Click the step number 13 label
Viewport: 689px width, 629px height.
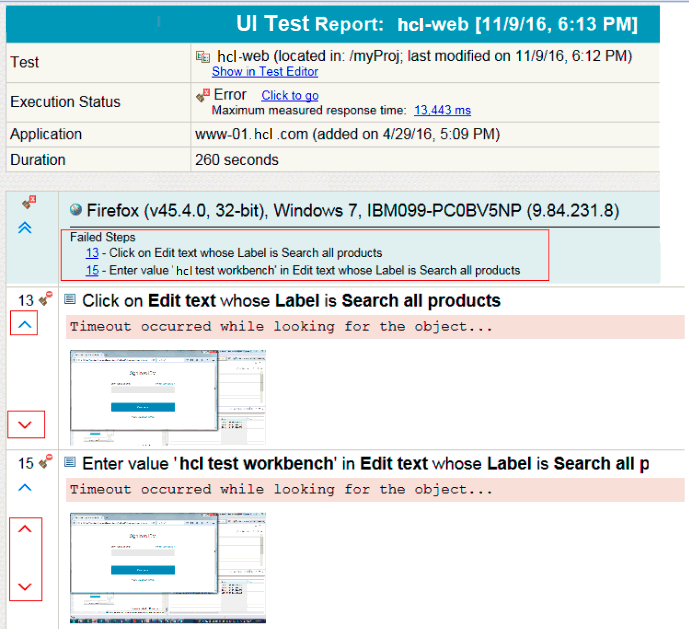click(x=25, y=301)
